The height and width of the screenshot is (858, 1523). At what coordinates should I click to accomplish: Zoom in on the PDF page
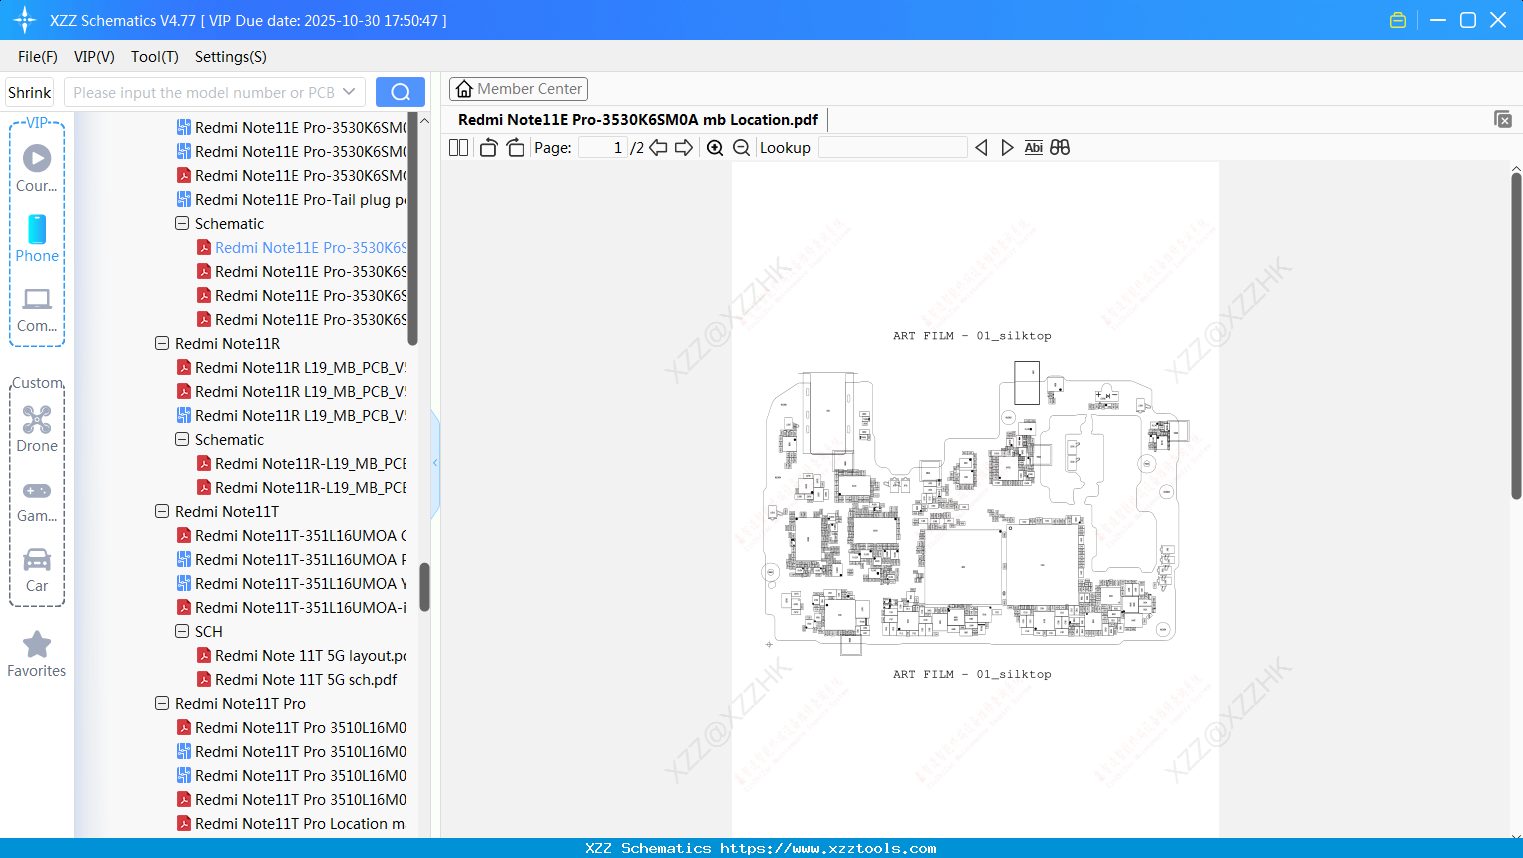(x=715, y=147)
